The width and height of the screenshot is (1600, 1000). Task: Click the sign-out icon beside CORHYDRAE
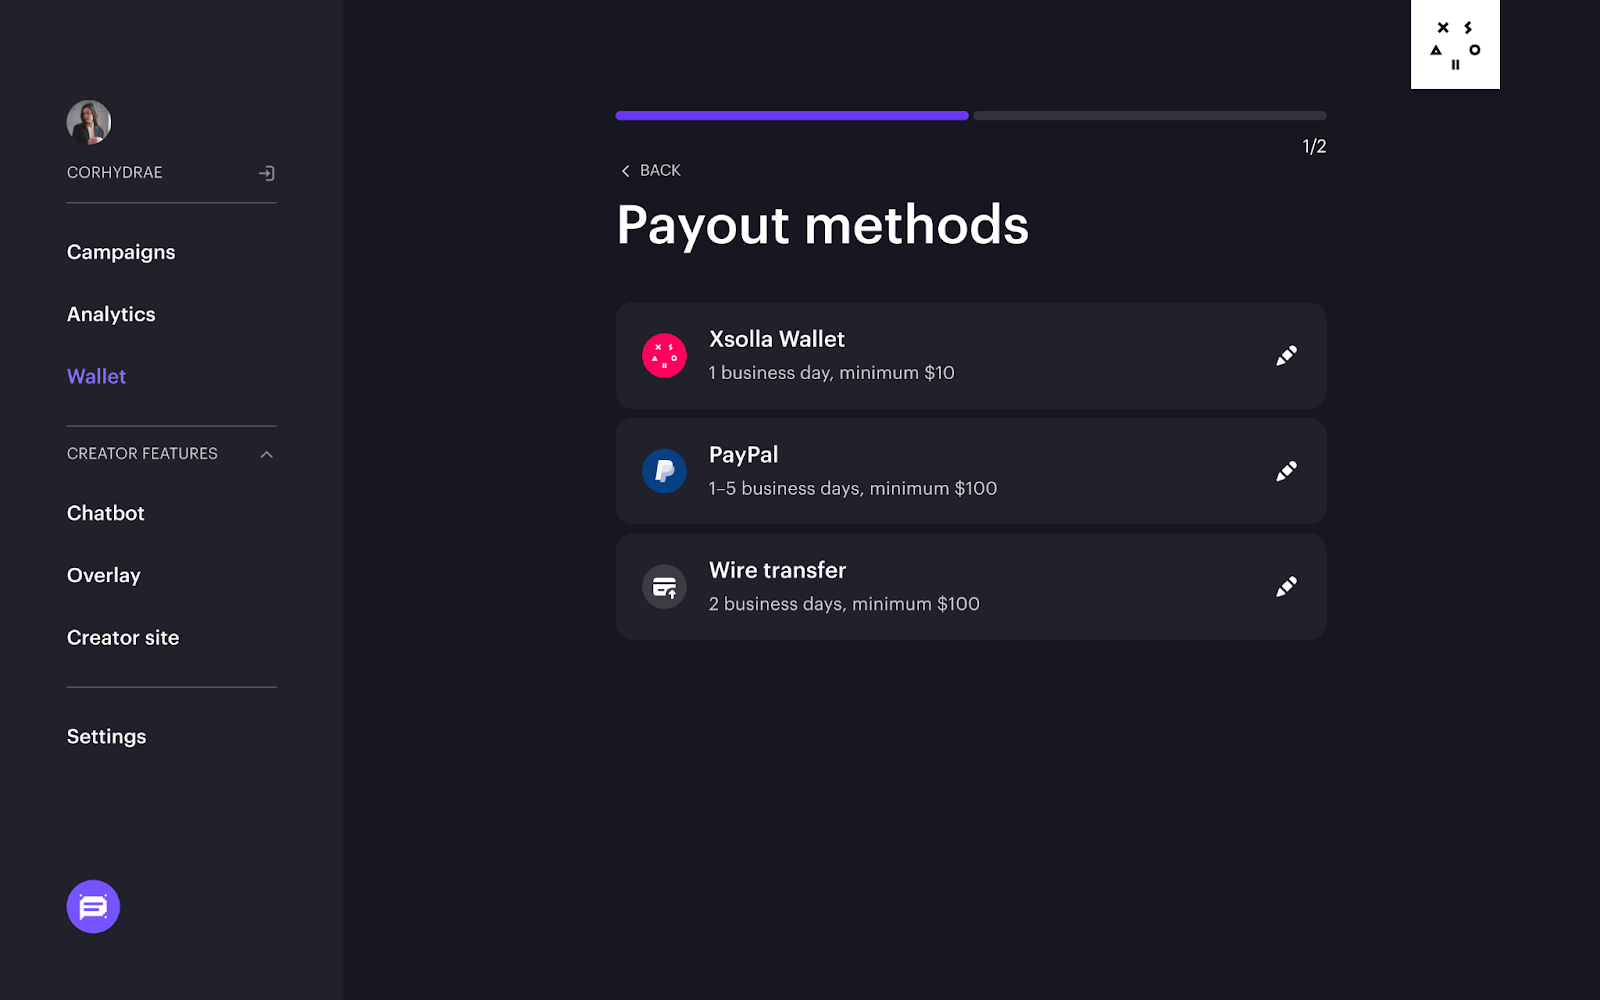pos(267,172)
